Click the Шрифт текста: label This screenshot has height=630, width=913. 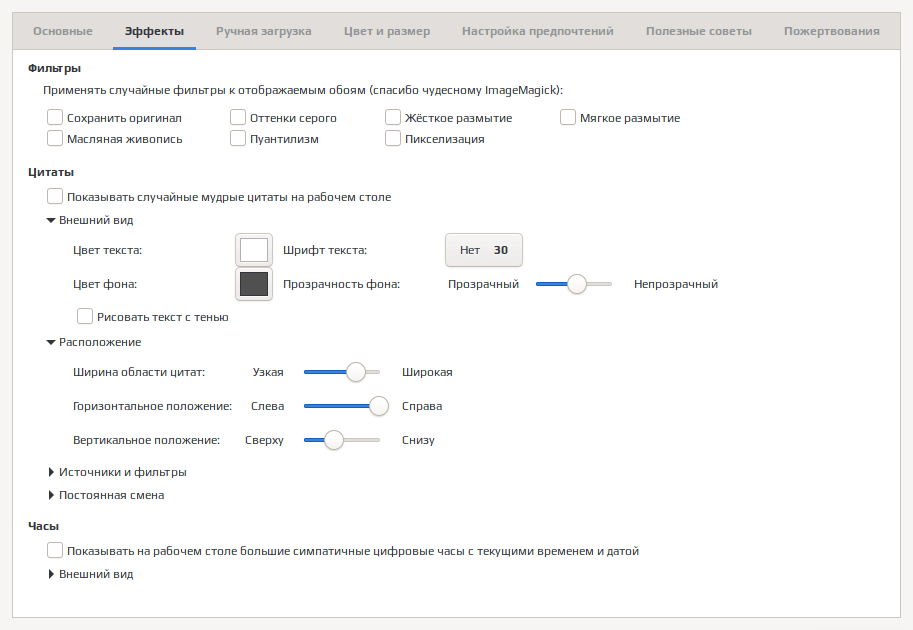click(x=325, y=250)
